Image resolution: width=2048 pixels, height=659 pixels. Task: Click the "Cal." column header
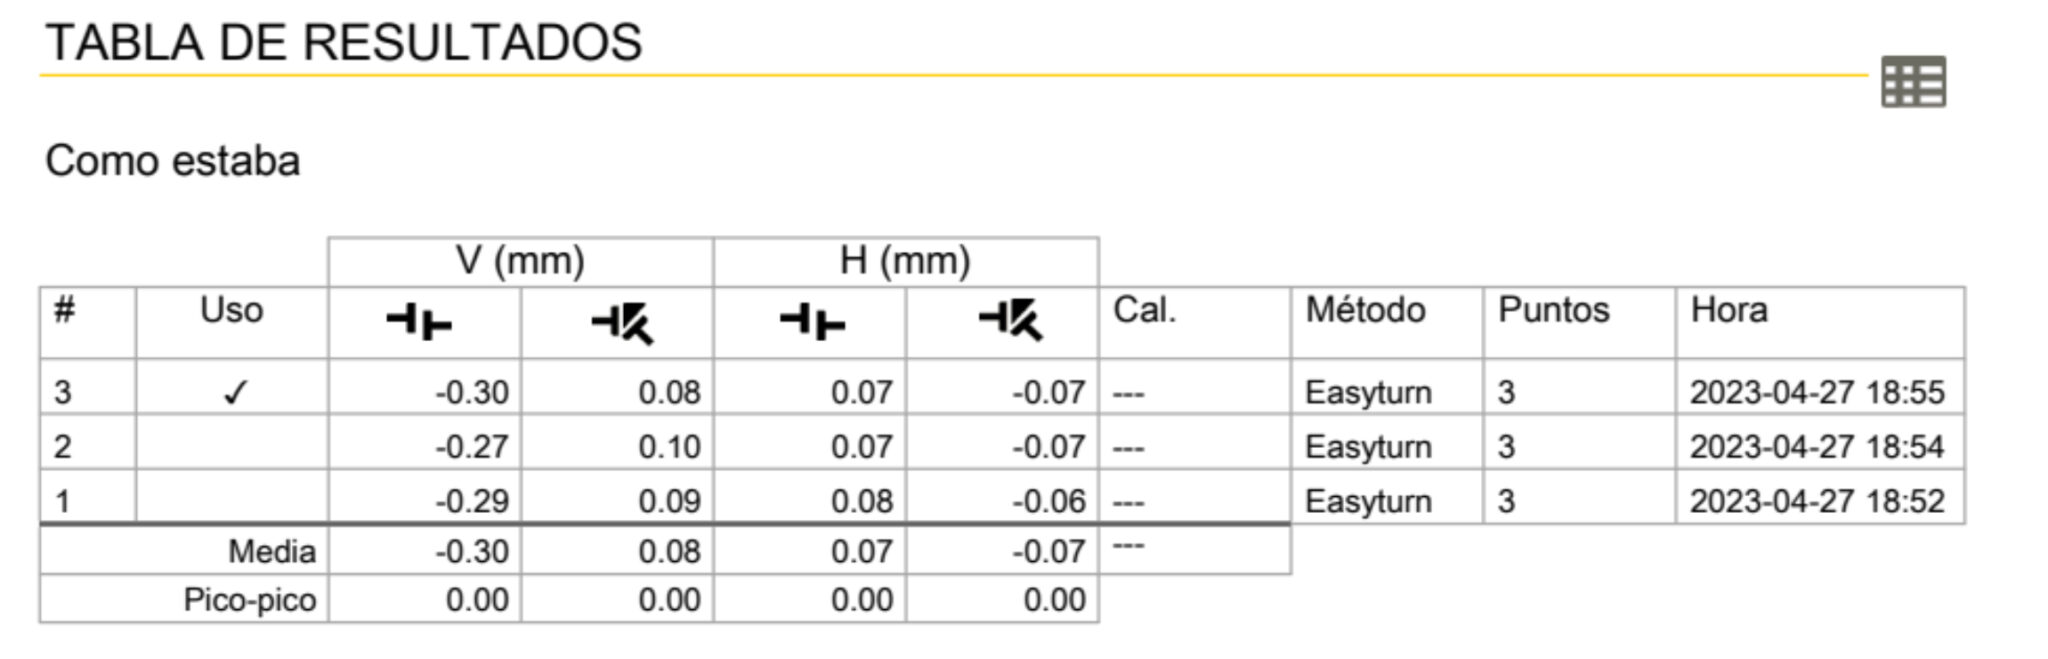[1144, 310]
